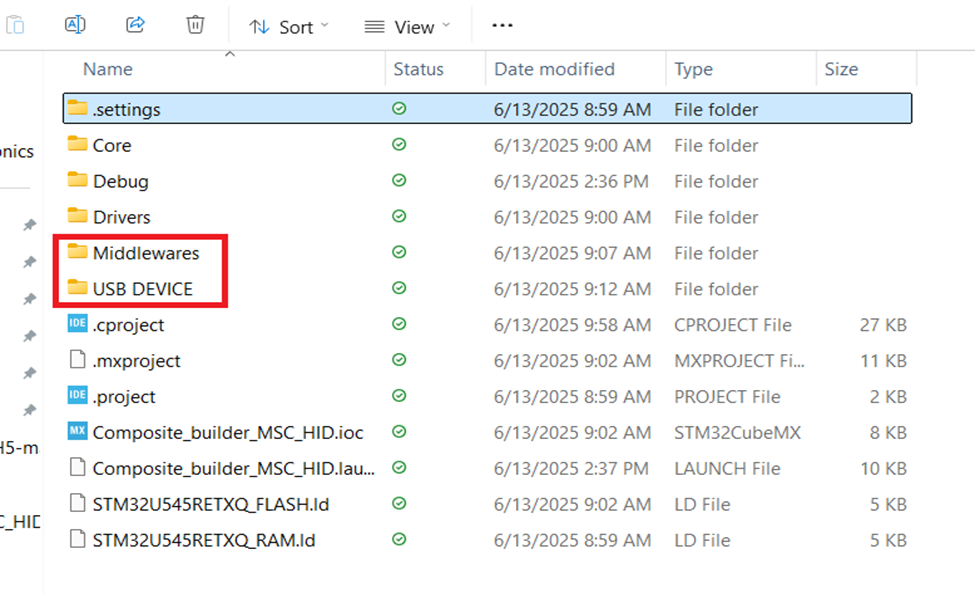Select the STM32U545RETXQ_RAM.ld file name
The height and width of the screenshot is (594, 975).
(204, 541)
